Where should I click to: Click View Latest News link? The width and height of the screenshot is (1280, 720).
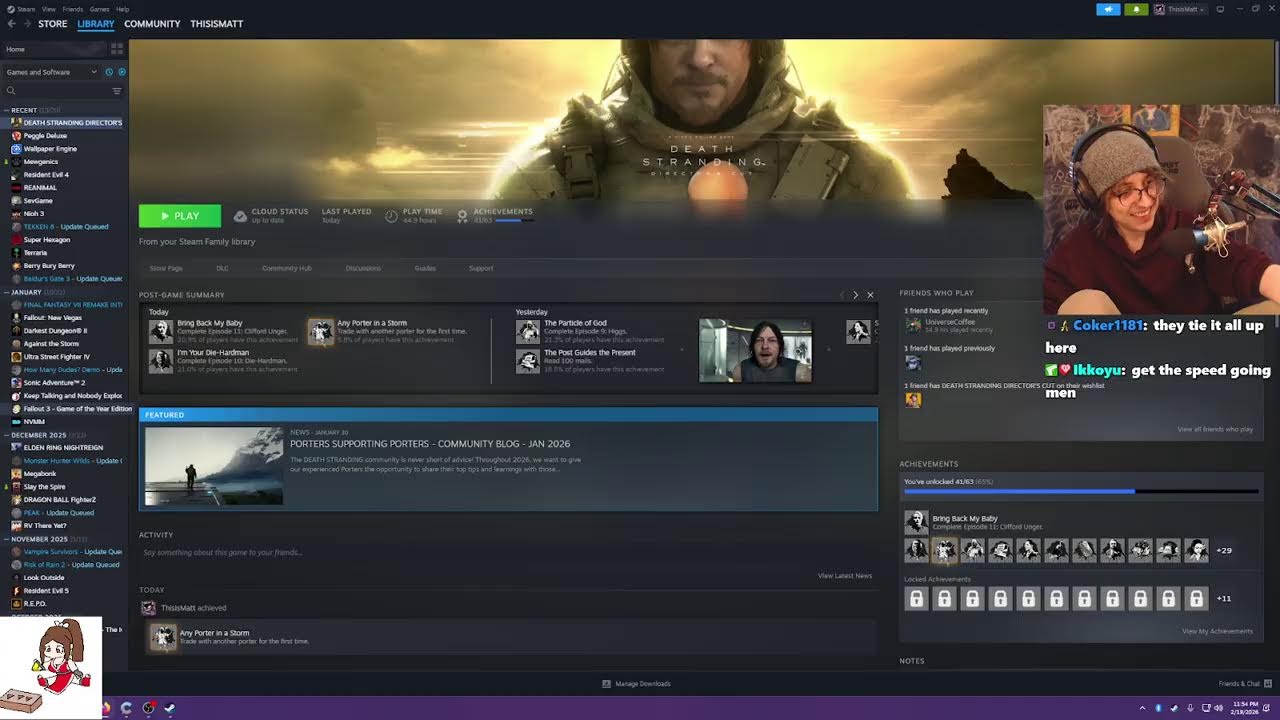(845, 575)
